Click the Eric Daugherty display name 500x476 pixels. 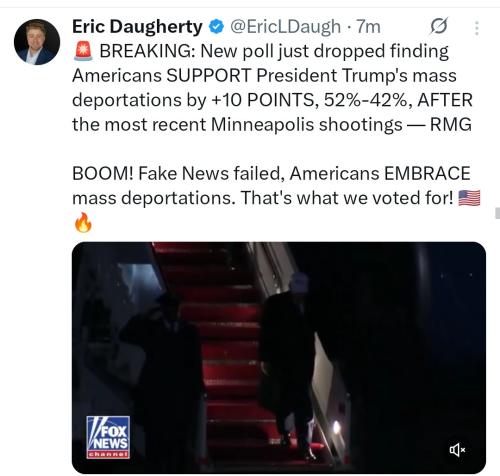click(137, 27)
